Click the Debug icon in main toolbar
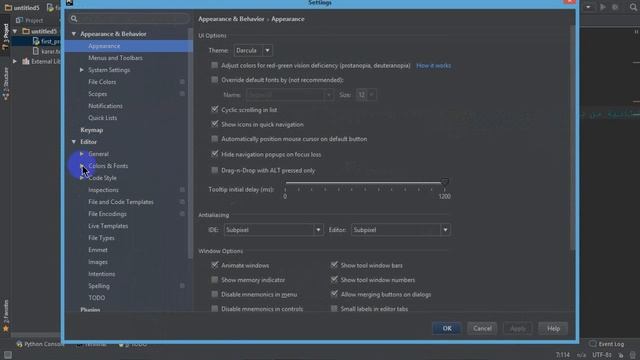640x360 pixels. (x=615, y=7)
